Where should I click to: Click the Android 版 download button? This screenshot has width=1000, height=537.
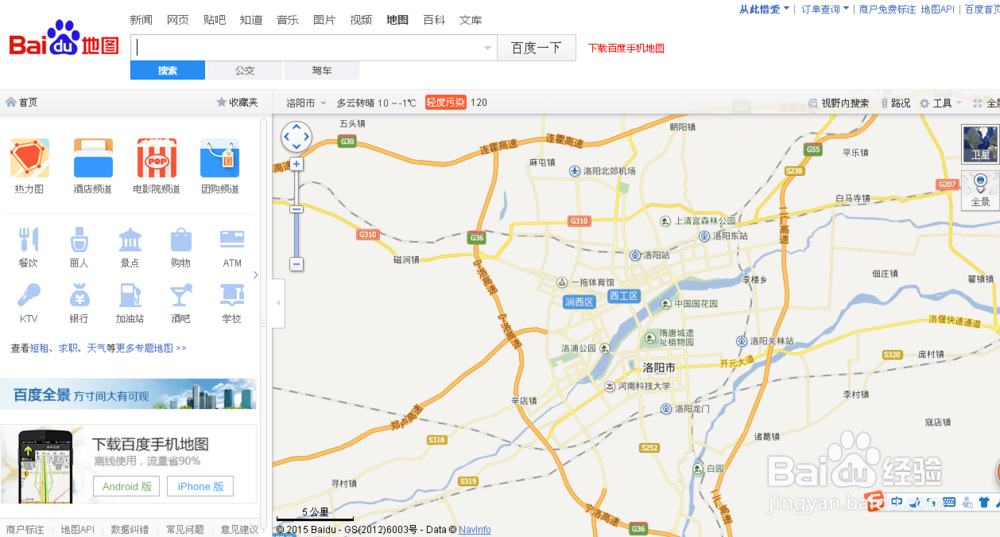(x=126, y=486)
